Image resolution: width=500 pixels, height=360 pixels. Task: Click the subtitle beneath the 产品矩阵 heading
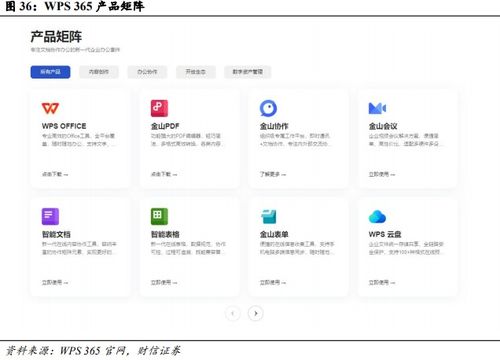(x=75, y=50)
